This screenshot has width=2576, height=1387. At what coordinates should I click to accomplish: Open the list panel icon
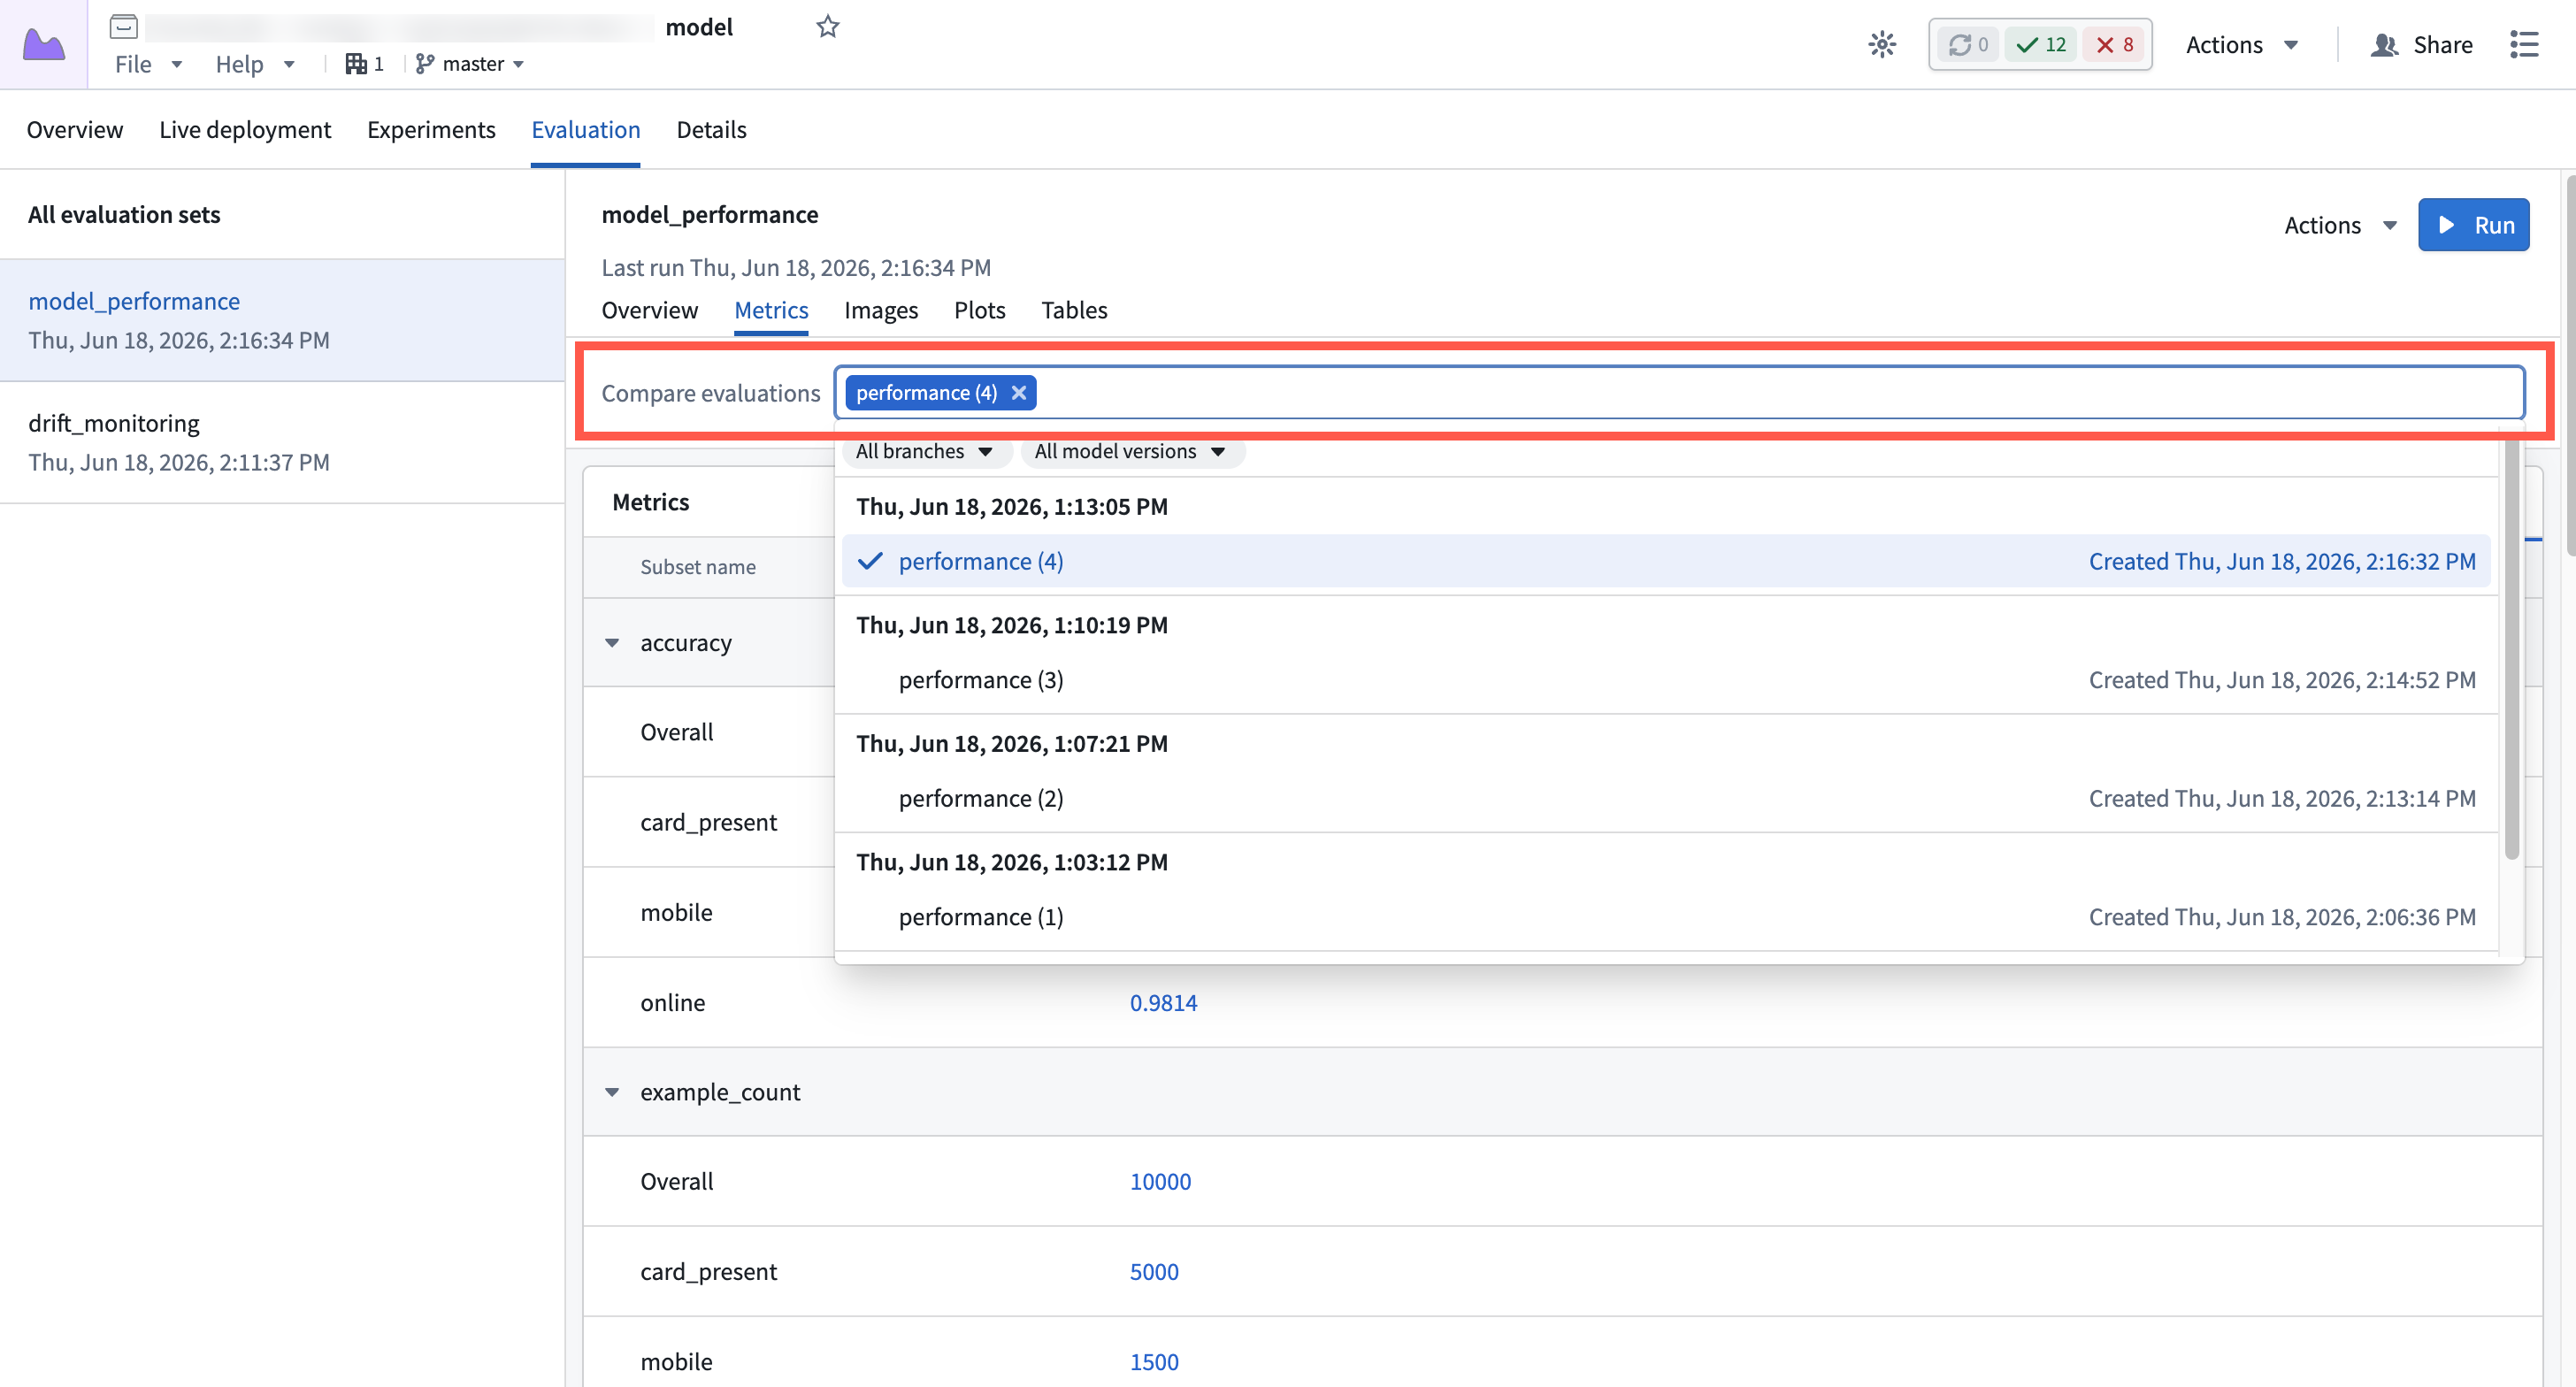tap(2525, 45)
